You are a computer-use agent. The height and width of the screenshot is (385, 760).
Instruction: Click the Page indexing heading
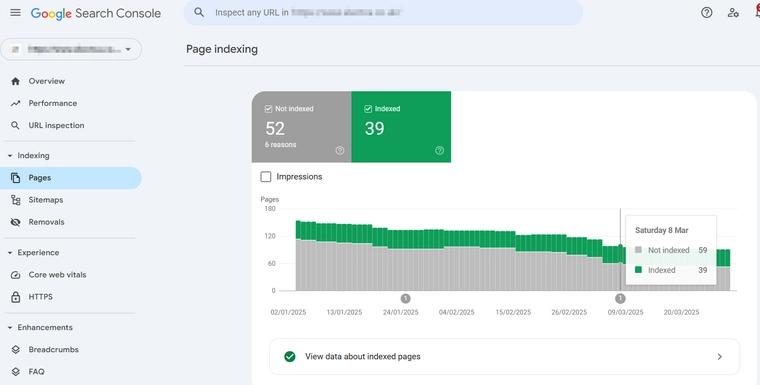tap(222, 49)
